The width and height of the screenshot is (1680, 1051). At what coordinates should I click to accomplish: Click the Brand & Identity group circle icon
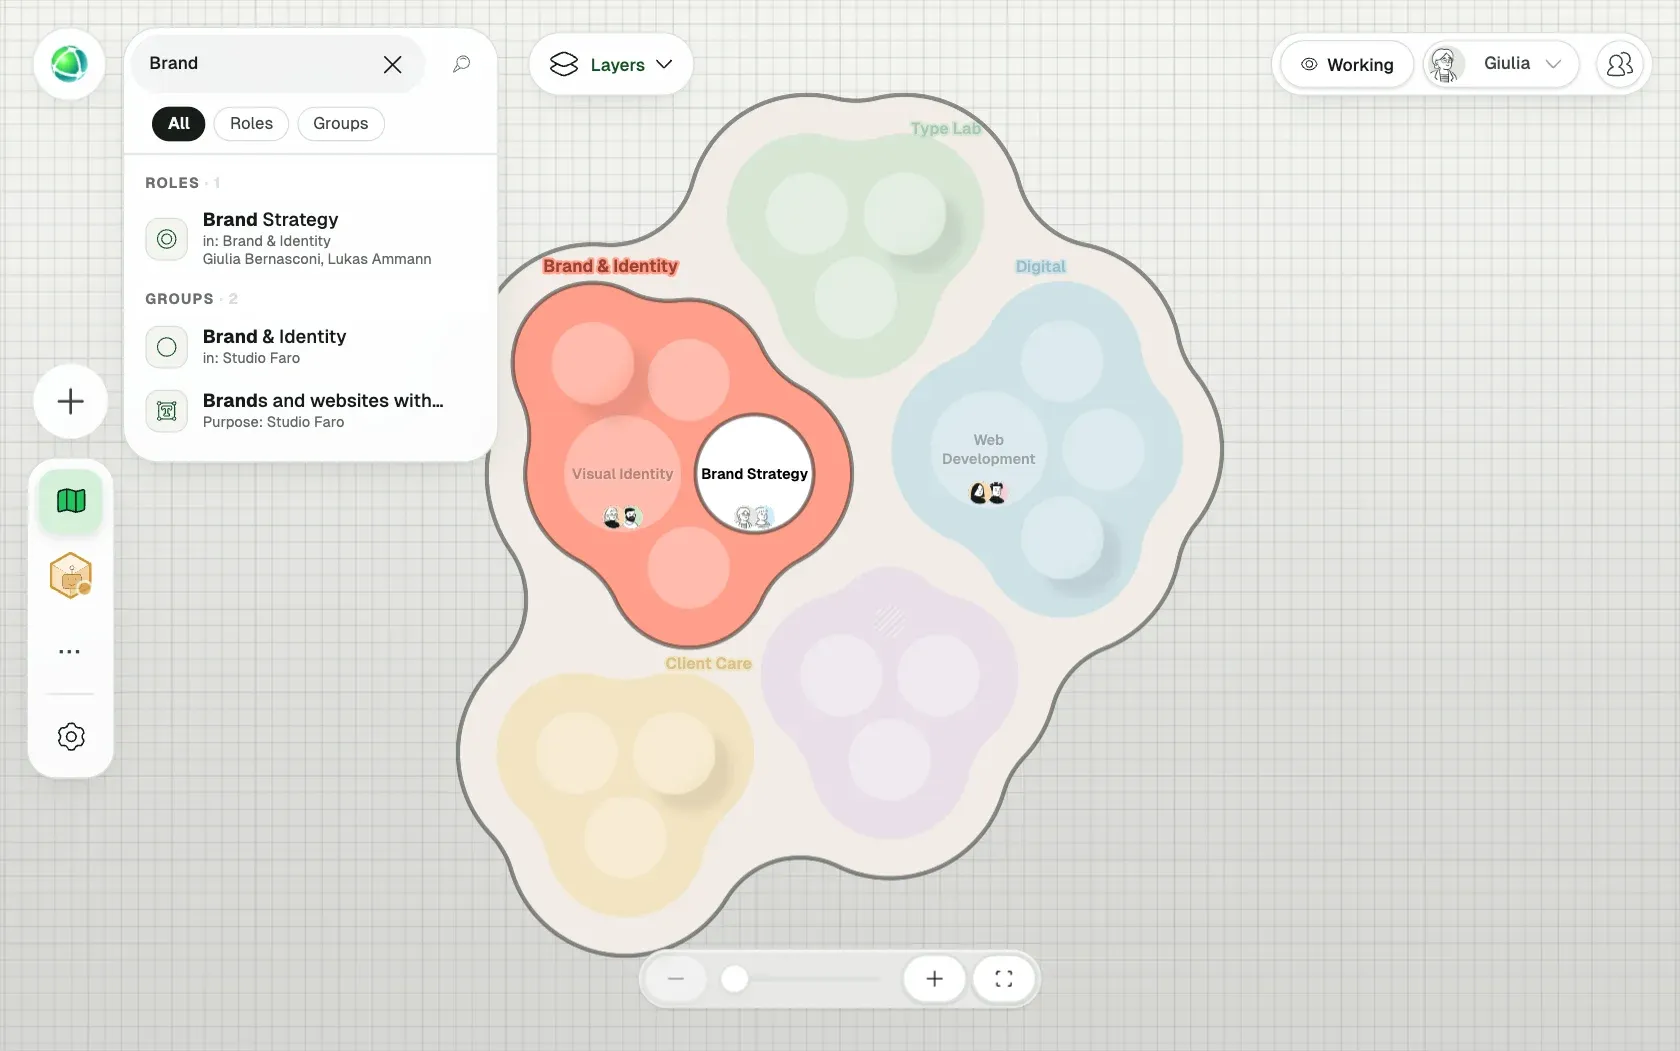(166, 347)
